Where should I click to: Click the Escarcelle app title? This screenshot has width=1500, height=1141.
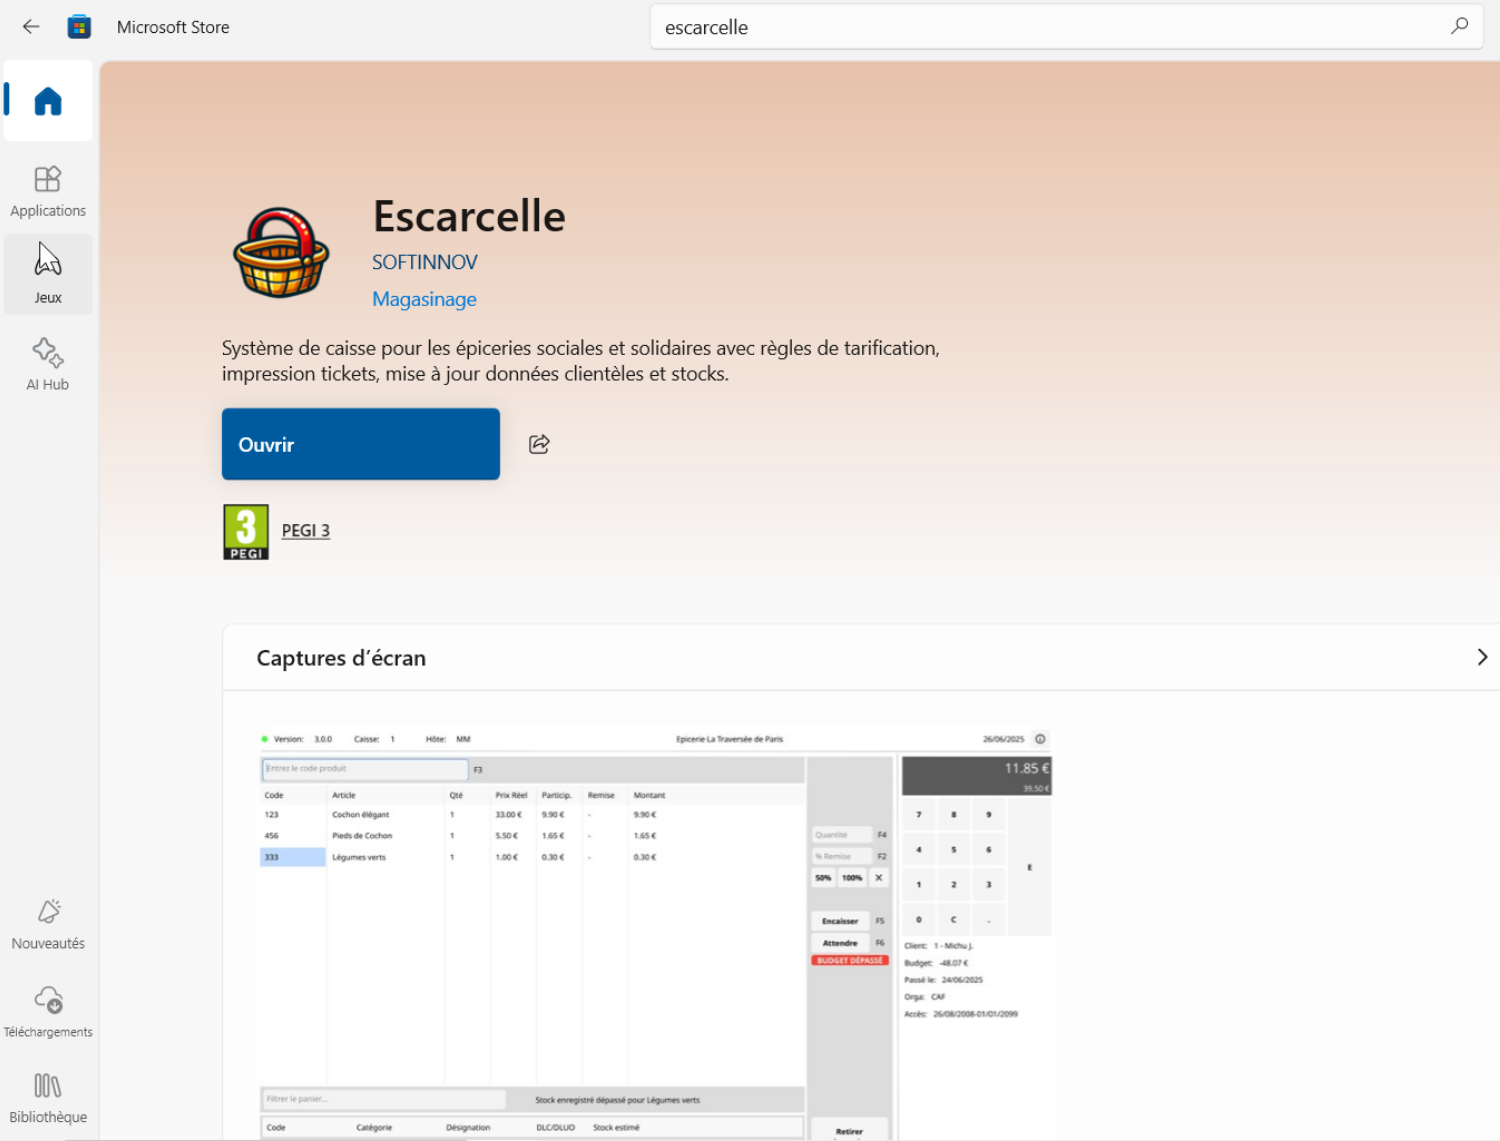click(x=469, y=216)
